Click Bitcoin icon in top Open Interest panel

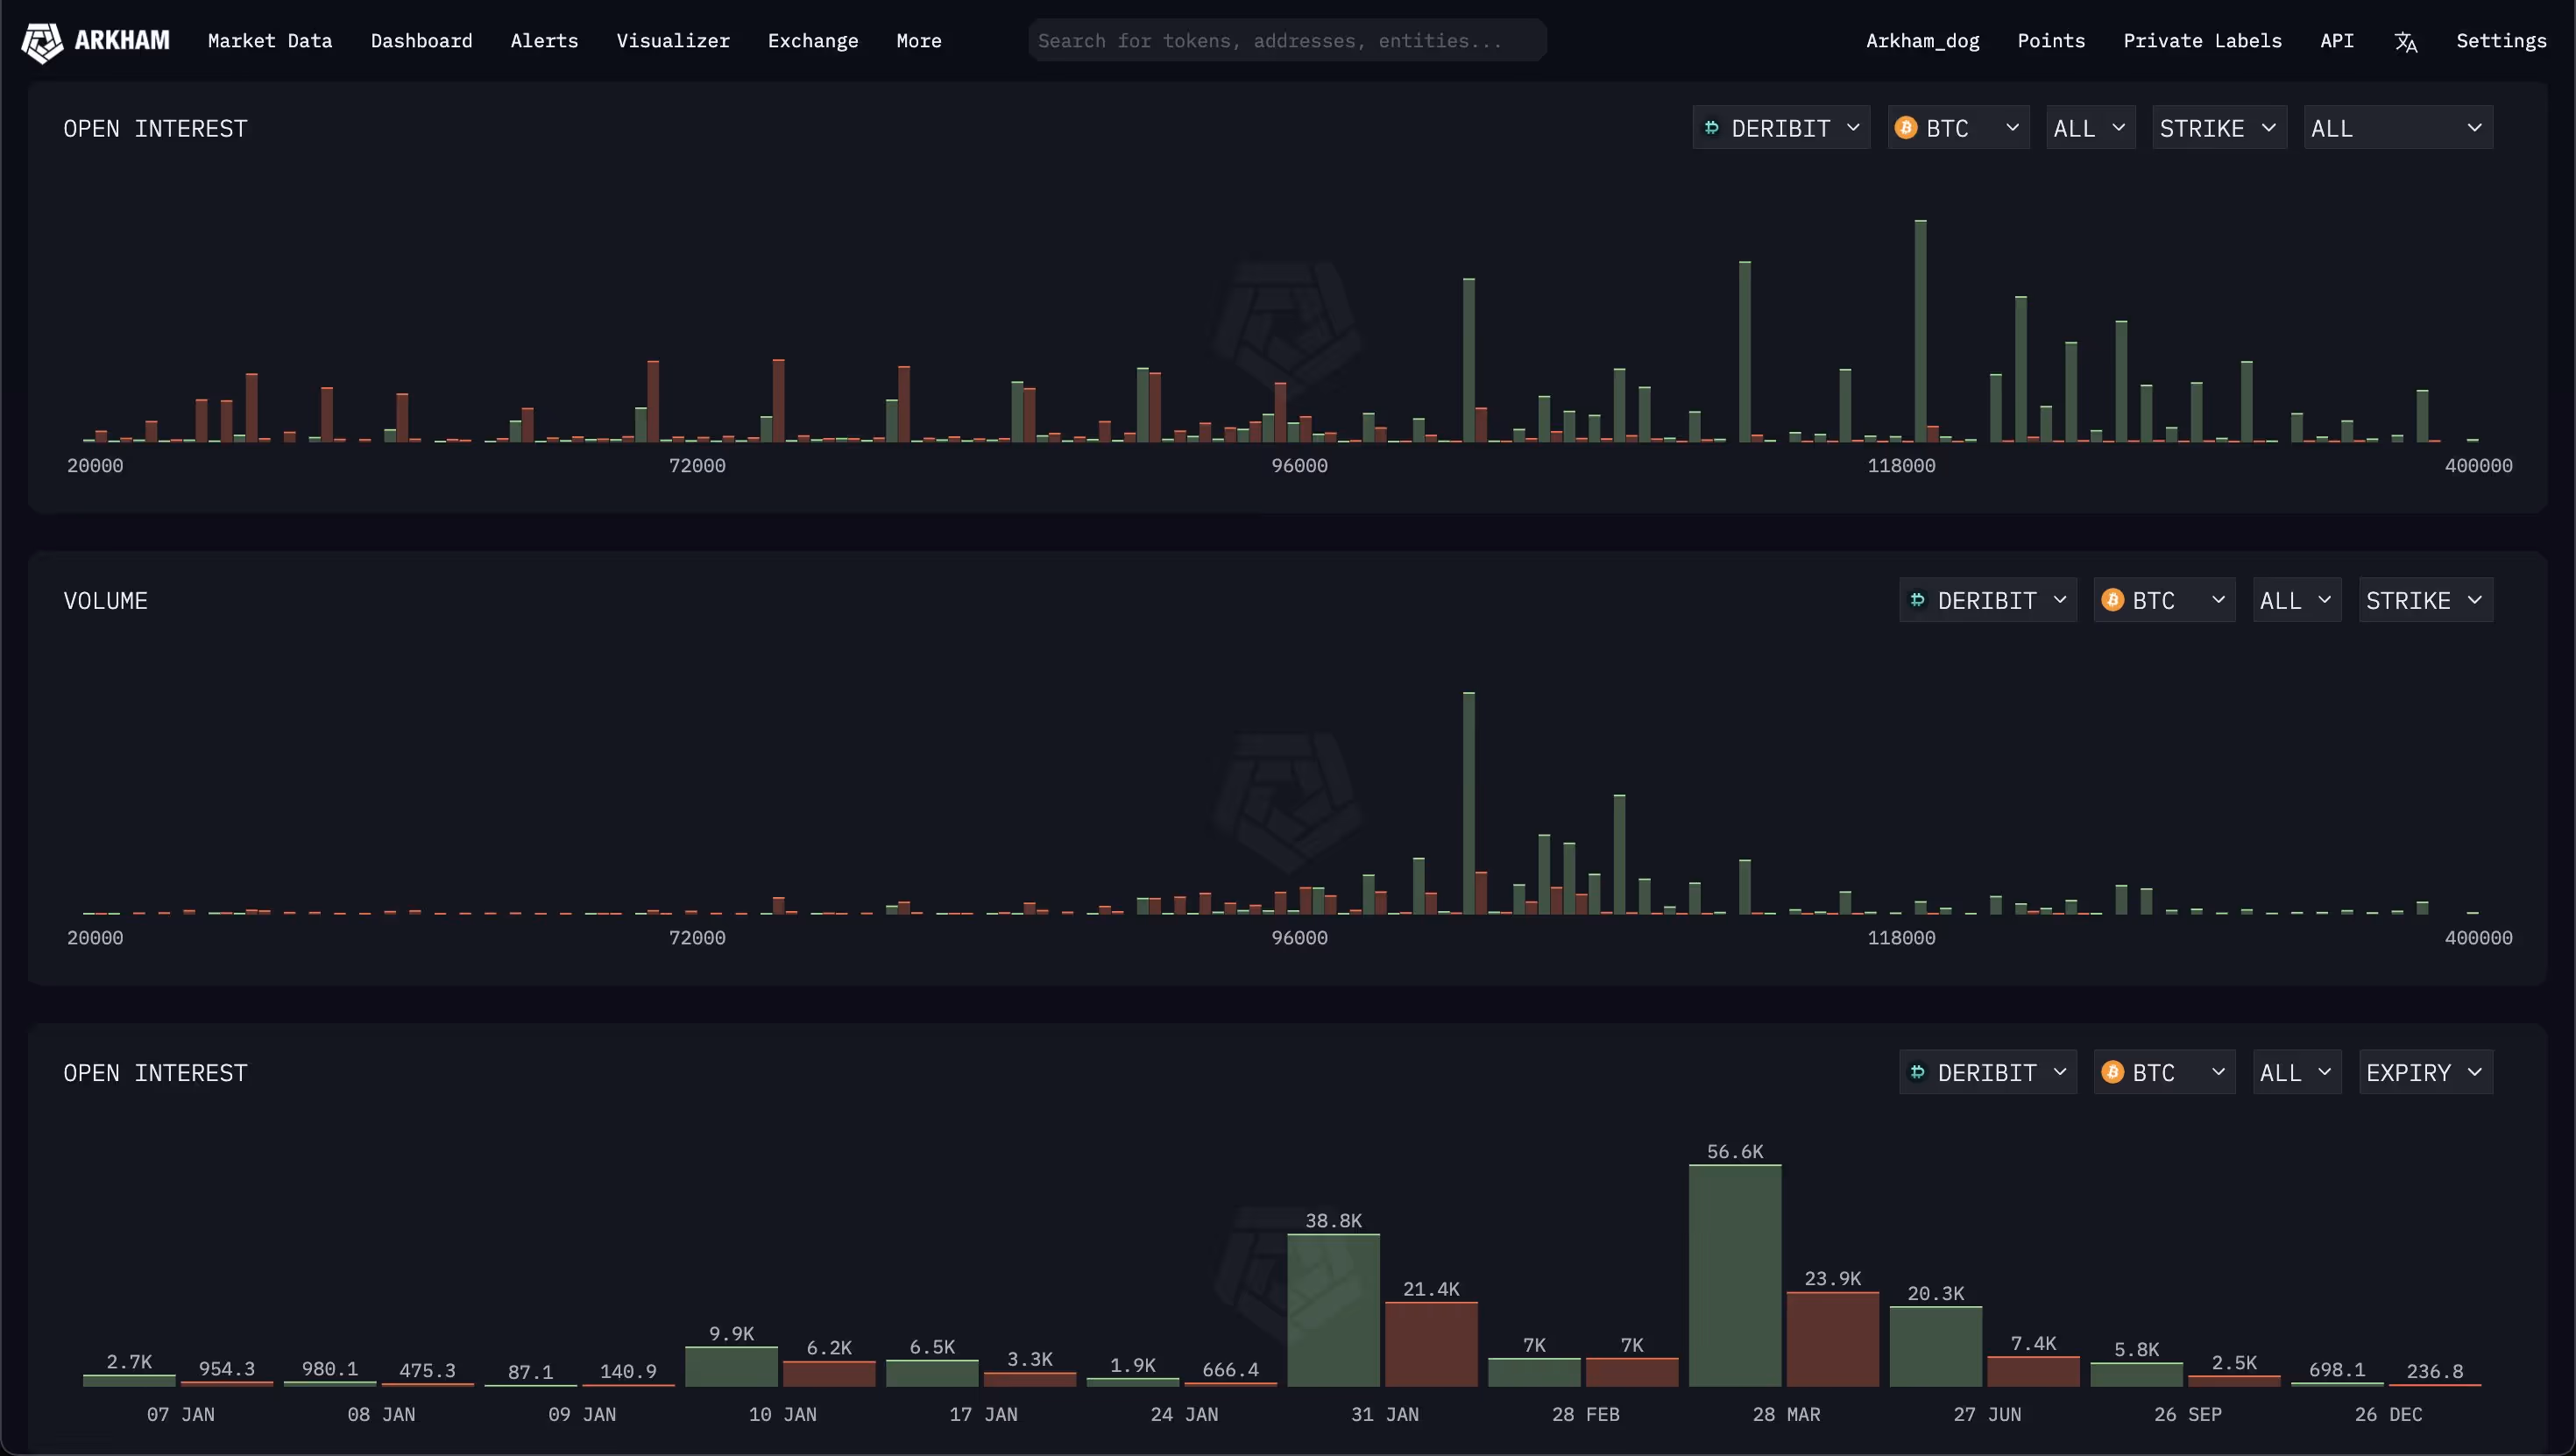click(x=1905, y=128)
